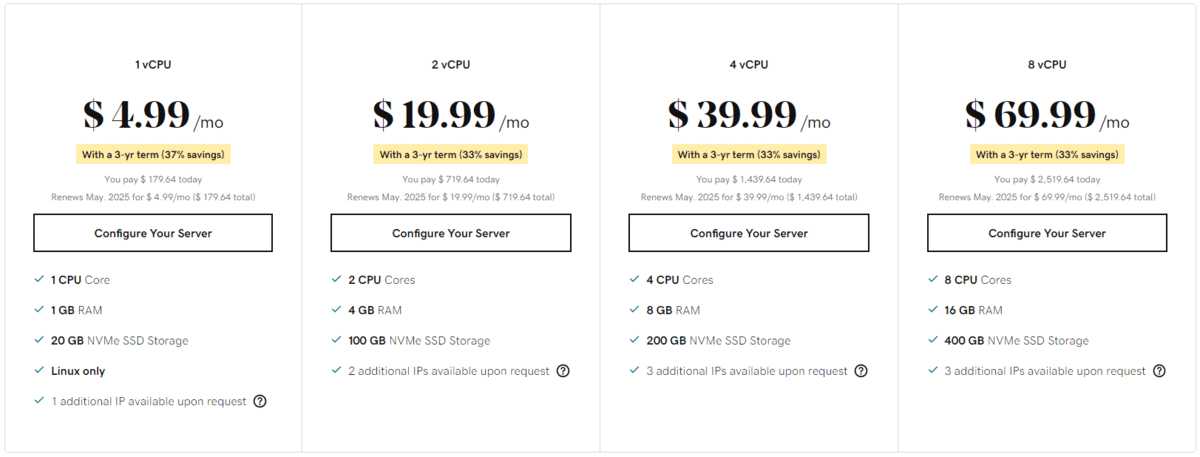Configure Your Server for 2 vCPU plan

click(451, 233)
